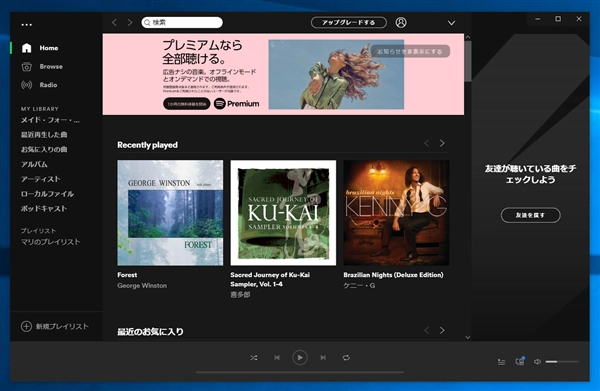Screen dimensions: 600x391
Task: Click the Home house icon
Action: (26, 48)
